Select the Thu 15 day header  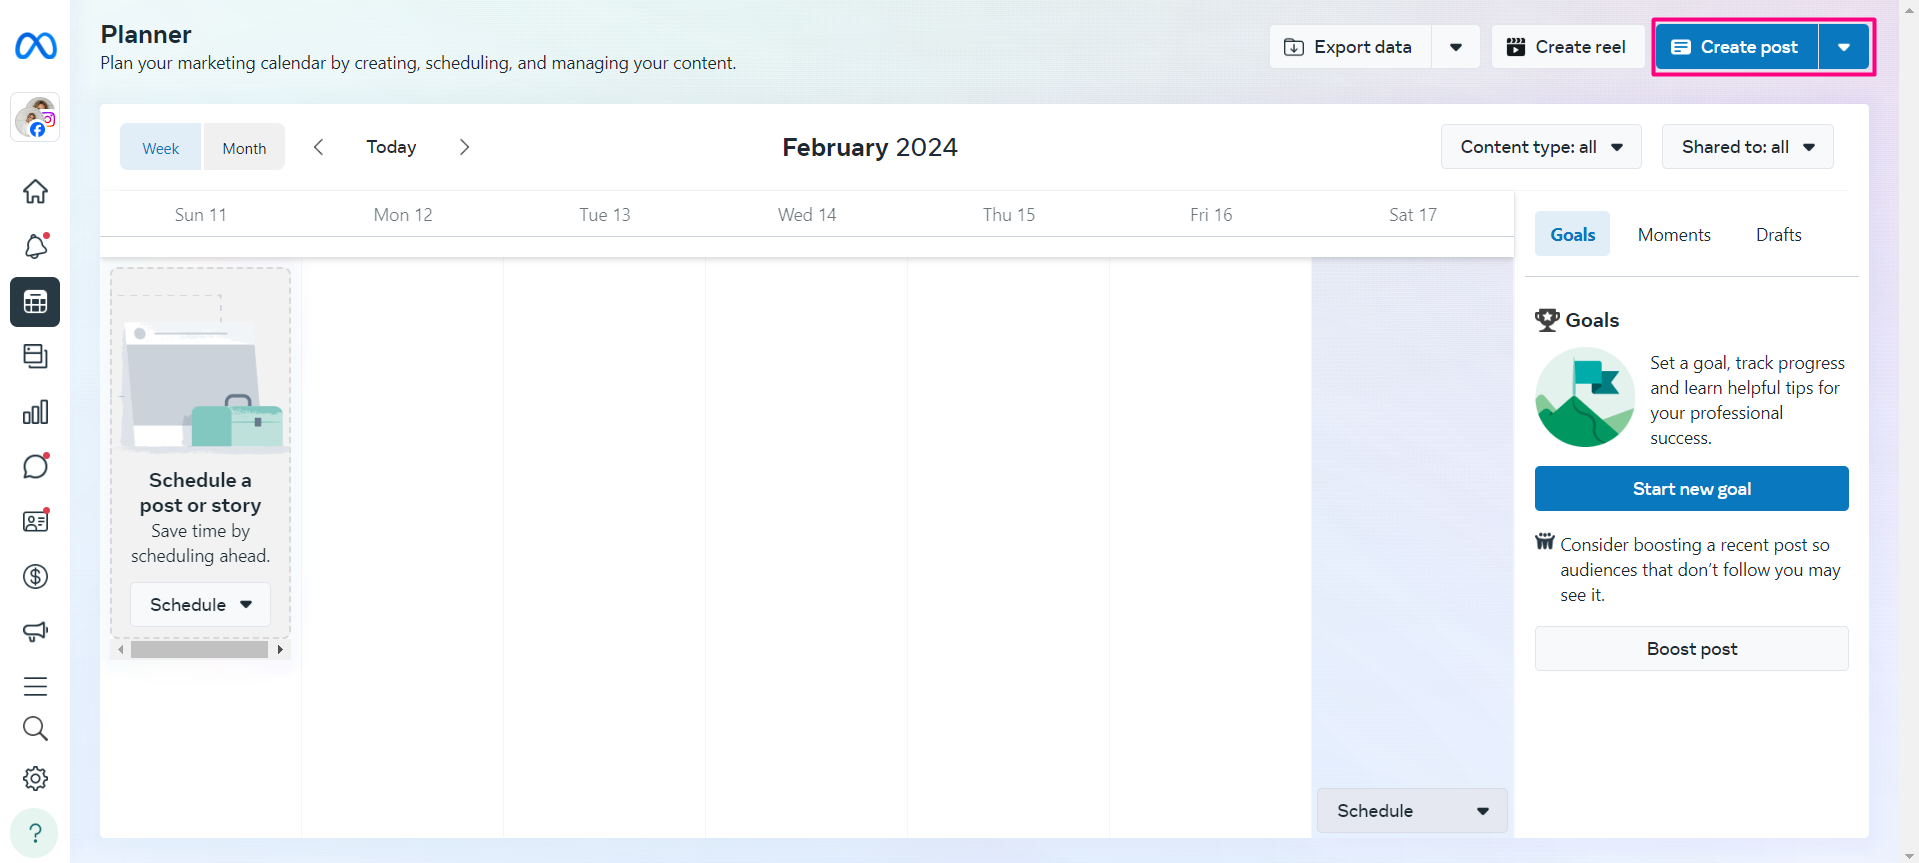(1009, 214)
